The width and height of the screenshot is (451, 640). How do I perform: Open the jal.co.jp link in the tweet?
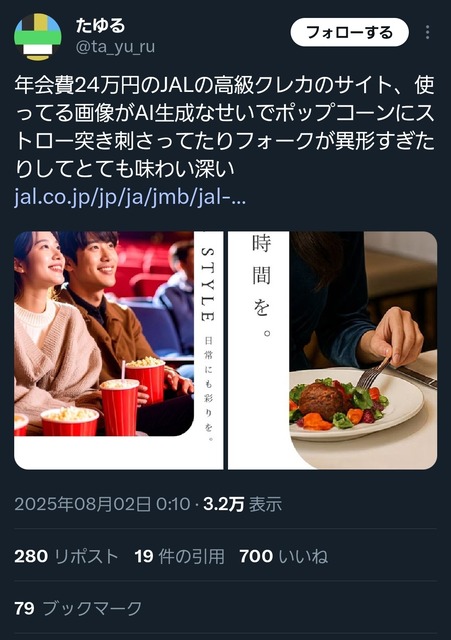[x=130, y=197]
